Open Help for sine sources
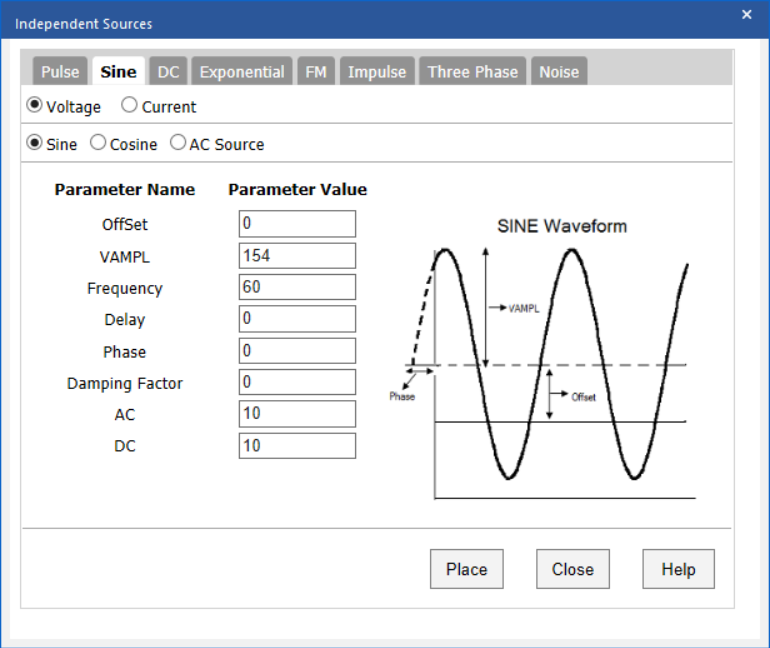The width and height of the screenshot is (770, 648). pos(678,569)
